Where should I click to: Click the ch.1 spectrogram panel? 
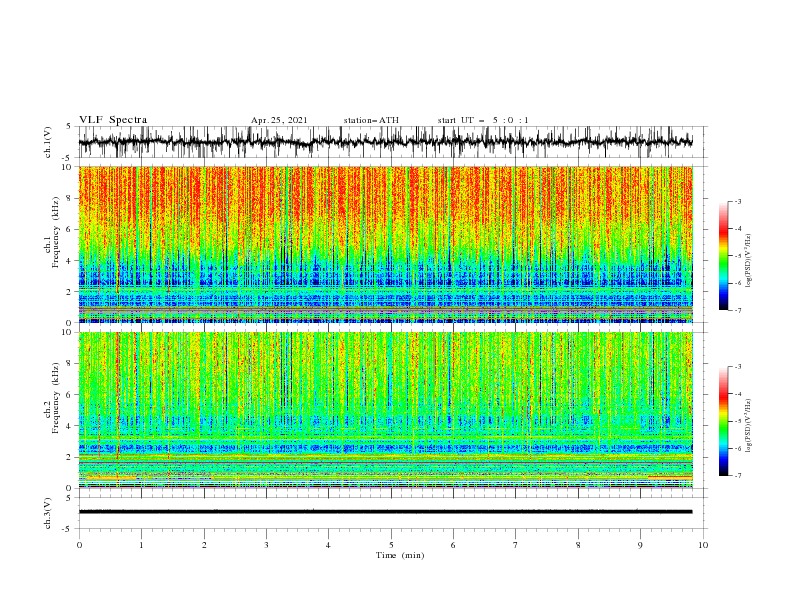coord(386,244)
